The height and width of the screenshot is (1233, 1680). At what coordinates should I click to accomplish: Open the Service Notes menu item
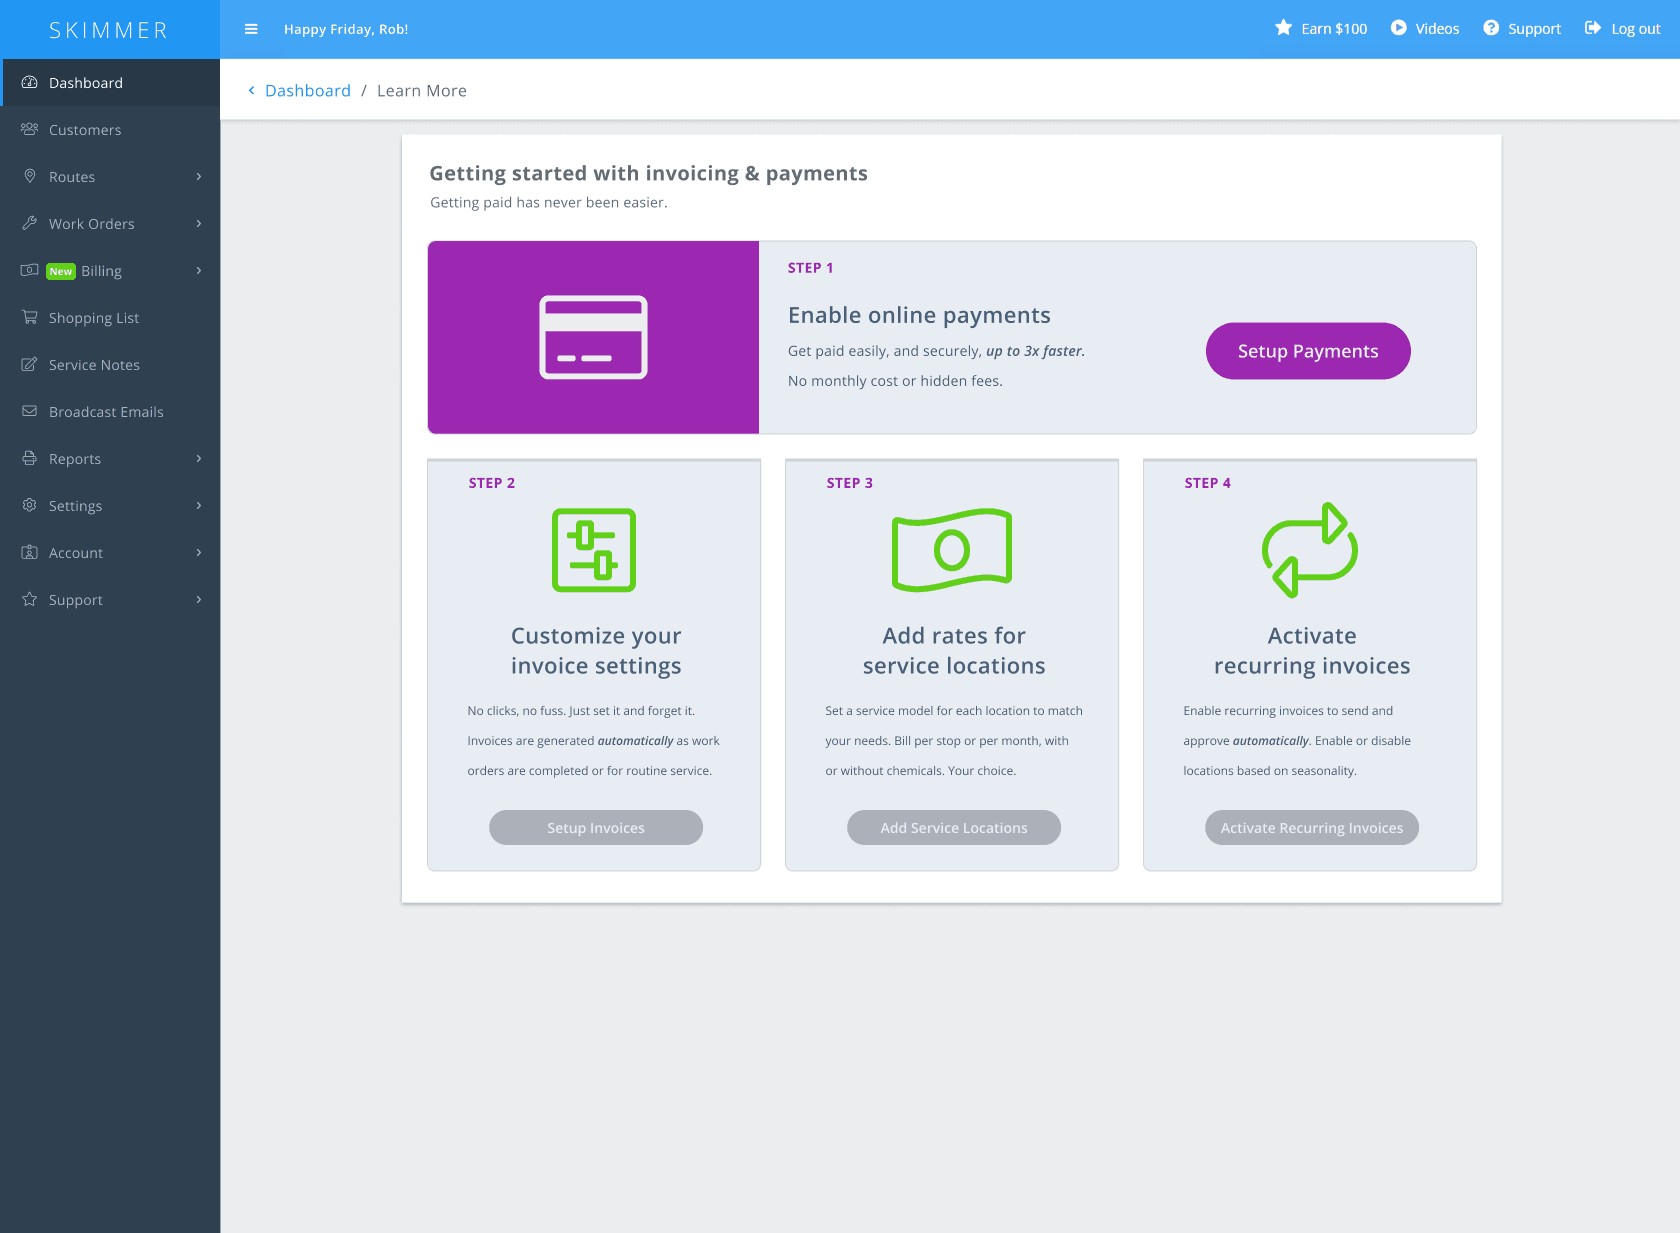tap(110, 365)
